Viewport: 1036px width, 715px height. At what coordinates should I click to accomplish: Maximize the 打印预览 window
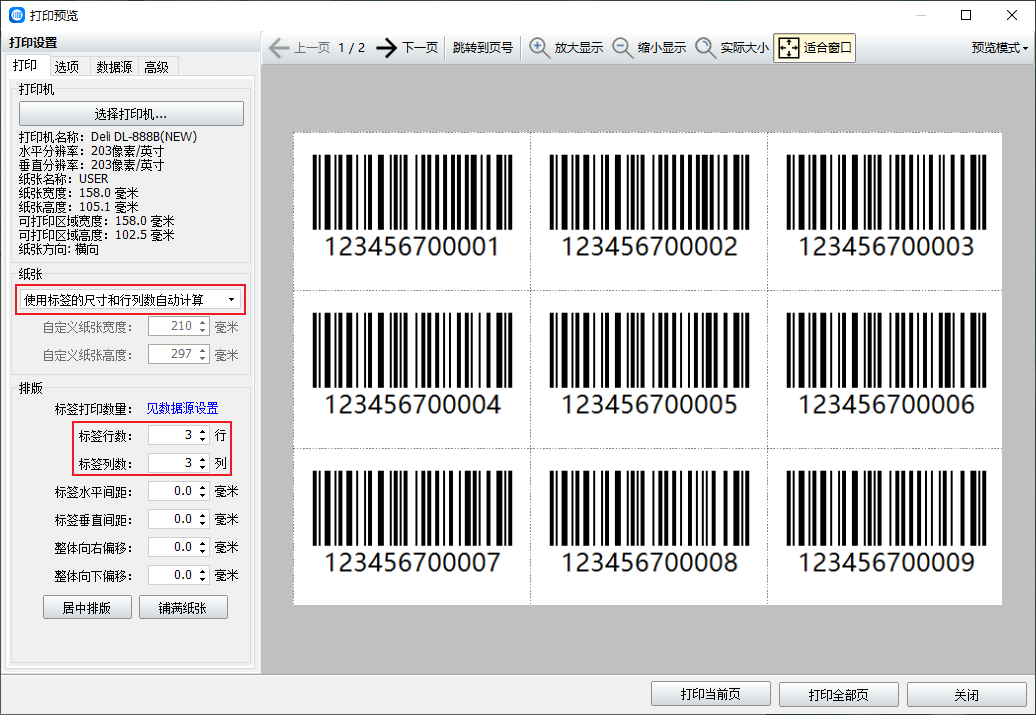(x=966, y=15)
